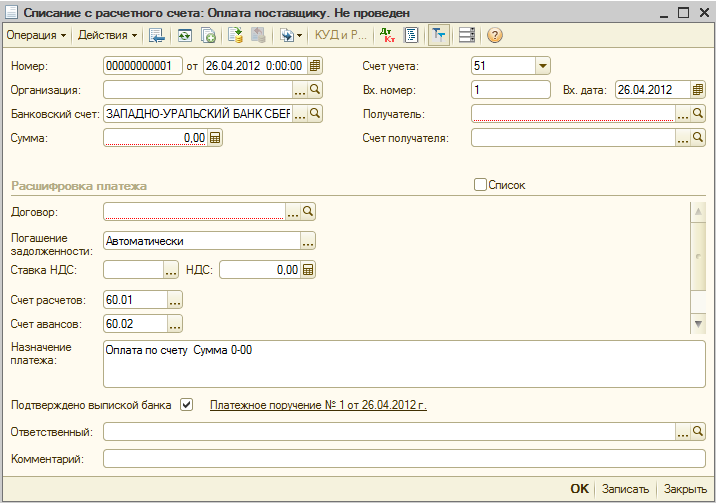This screenshot has width=716, height=503.
Task: Click the Назначение платежа text area
Action: [404, 364]
